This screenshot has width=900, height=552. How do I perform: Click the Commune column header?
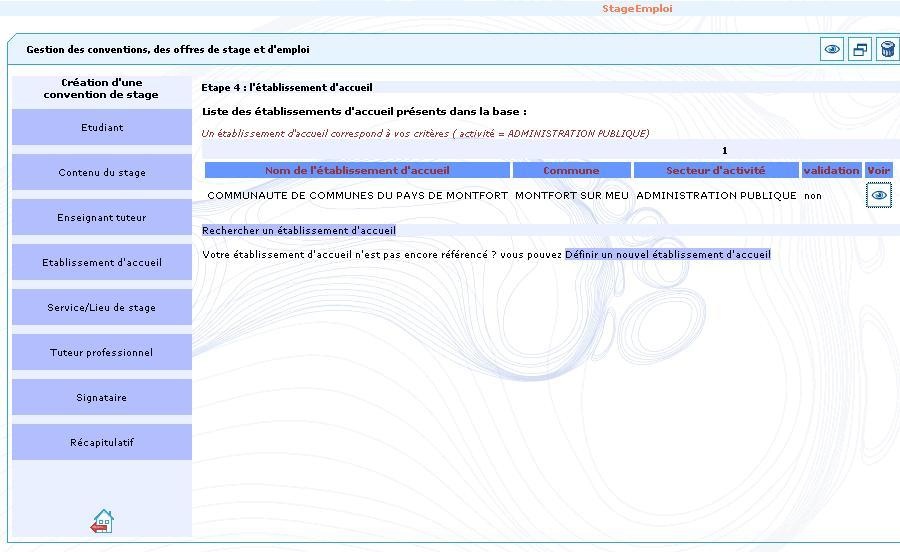[571, 171]
